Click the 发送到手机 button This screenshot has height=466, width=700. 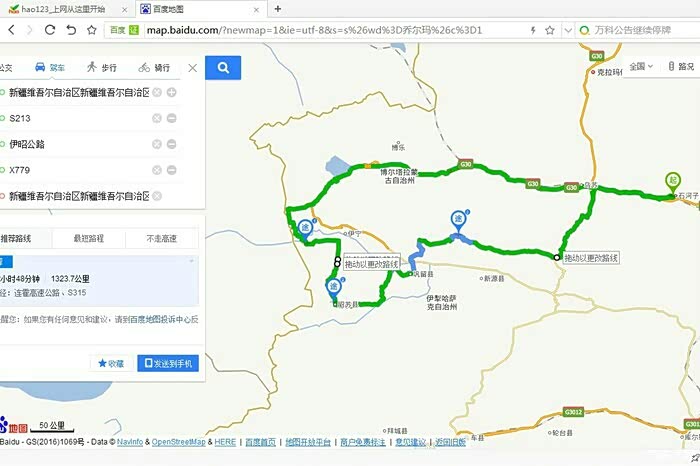pyautogui.click(x=168, y=363)
